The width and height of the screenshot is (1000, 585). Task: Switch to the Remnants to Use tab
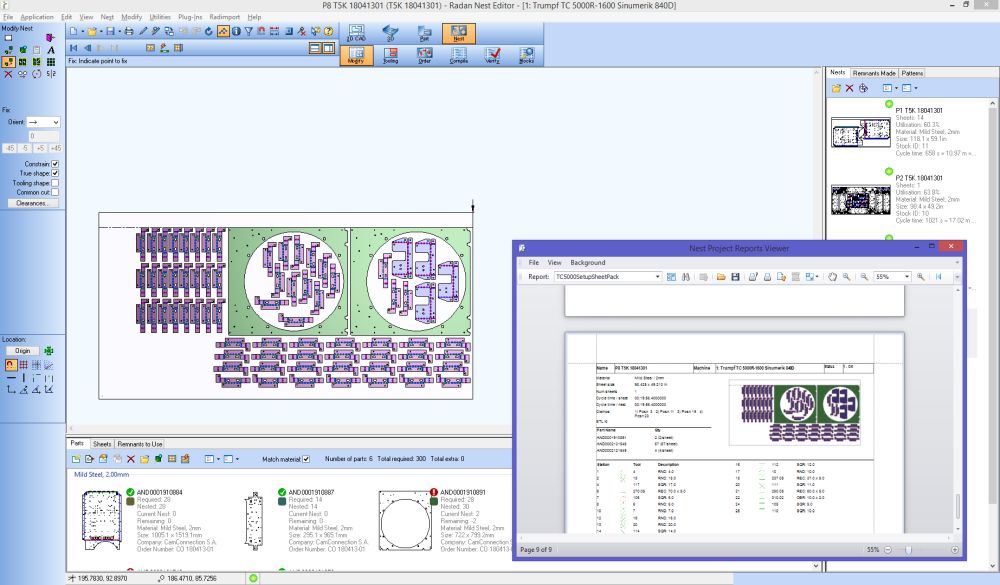140,443
